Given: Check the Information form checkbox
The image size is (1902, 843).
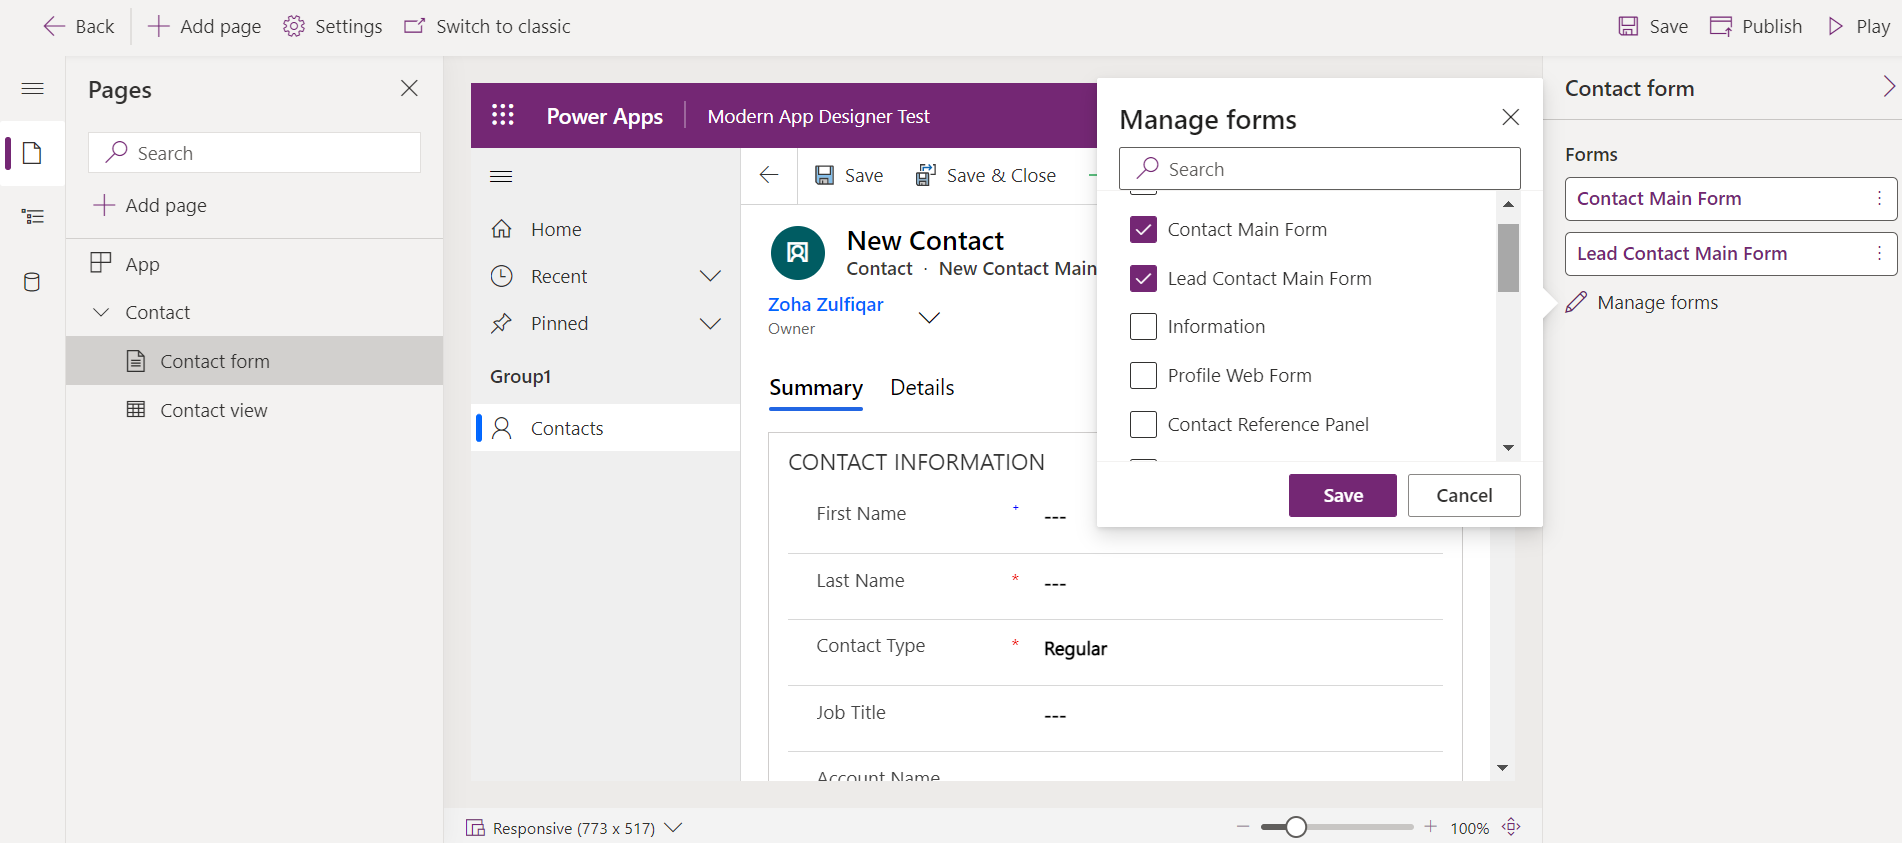Looking at the screenshot, I should (x=1143, y=326).
